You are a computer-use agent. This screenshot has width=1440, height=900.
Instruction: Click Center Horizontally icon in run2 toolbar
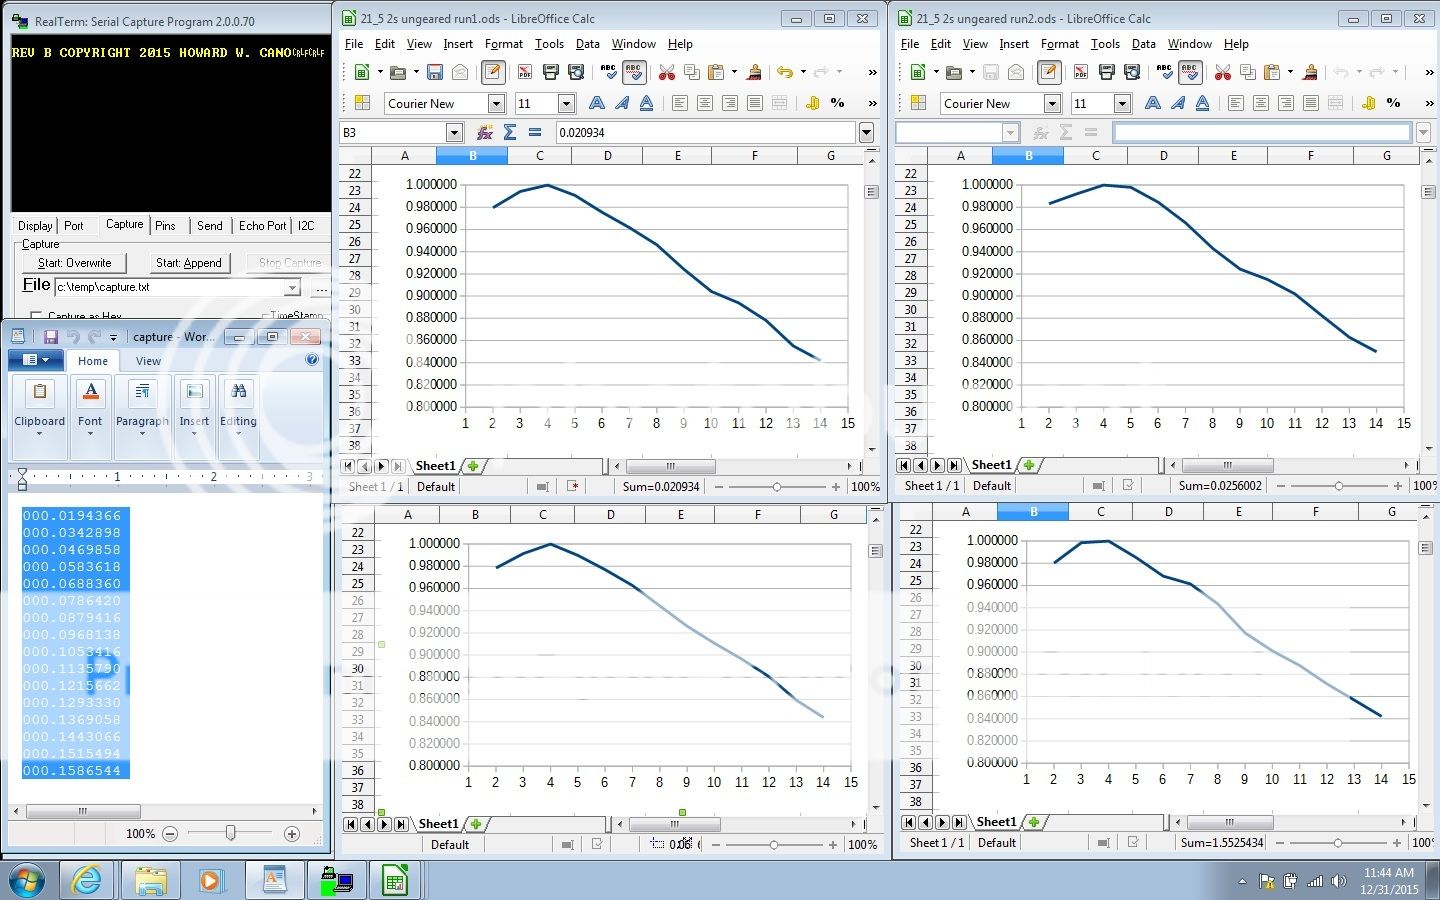1261,103
